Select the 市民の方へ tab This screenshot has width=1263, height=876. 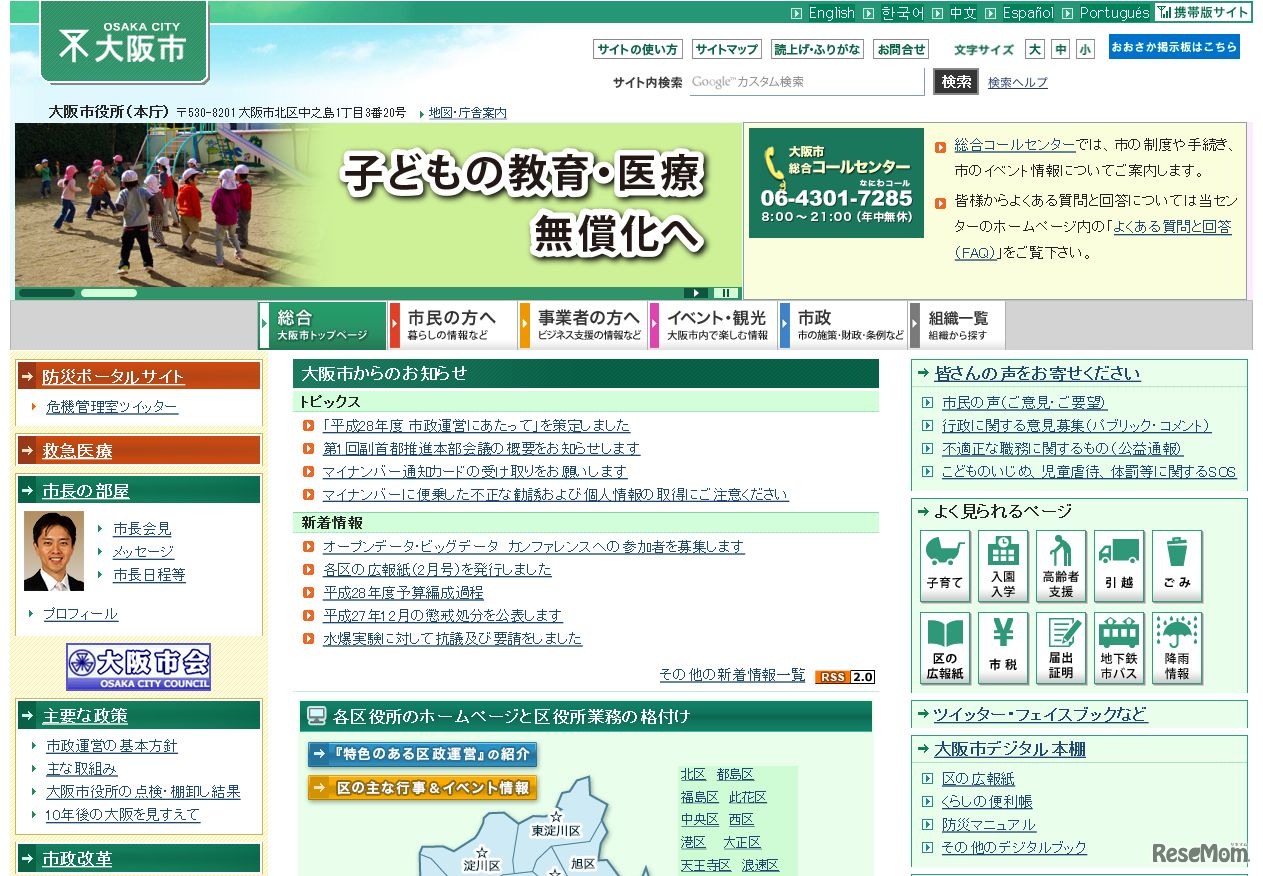pyautogui.click(x=453, y=325)
